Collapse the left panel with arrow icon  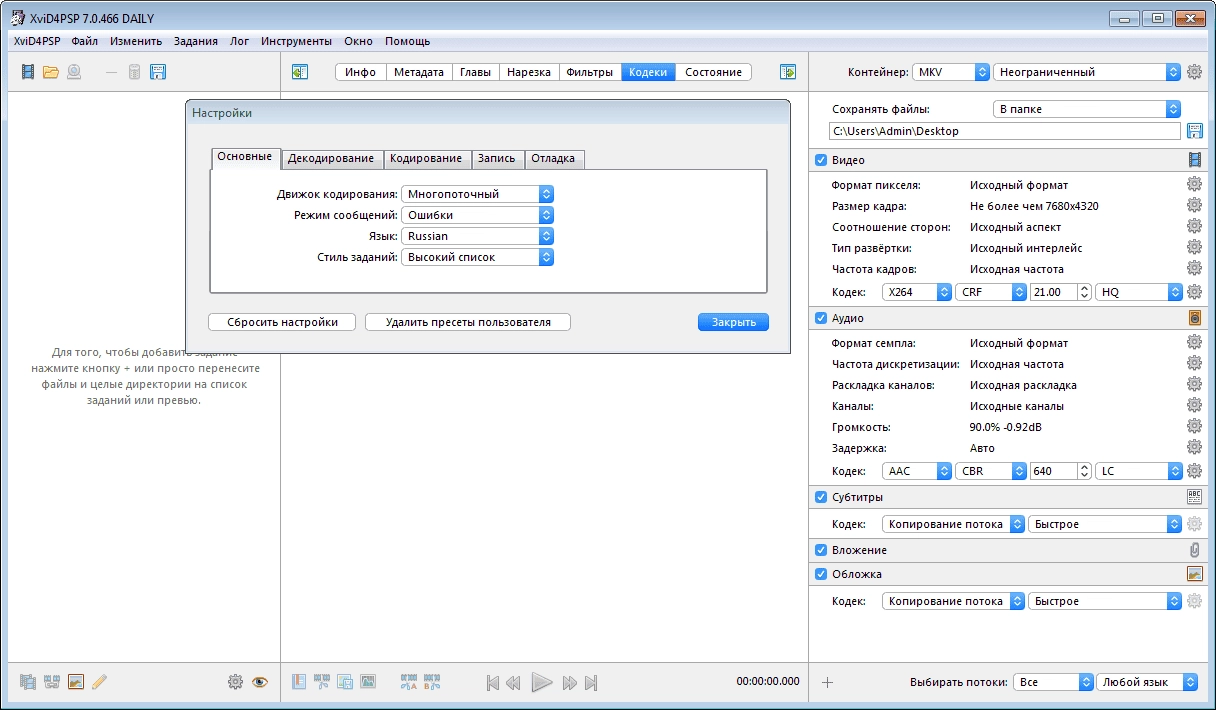[x=299, y=72]
